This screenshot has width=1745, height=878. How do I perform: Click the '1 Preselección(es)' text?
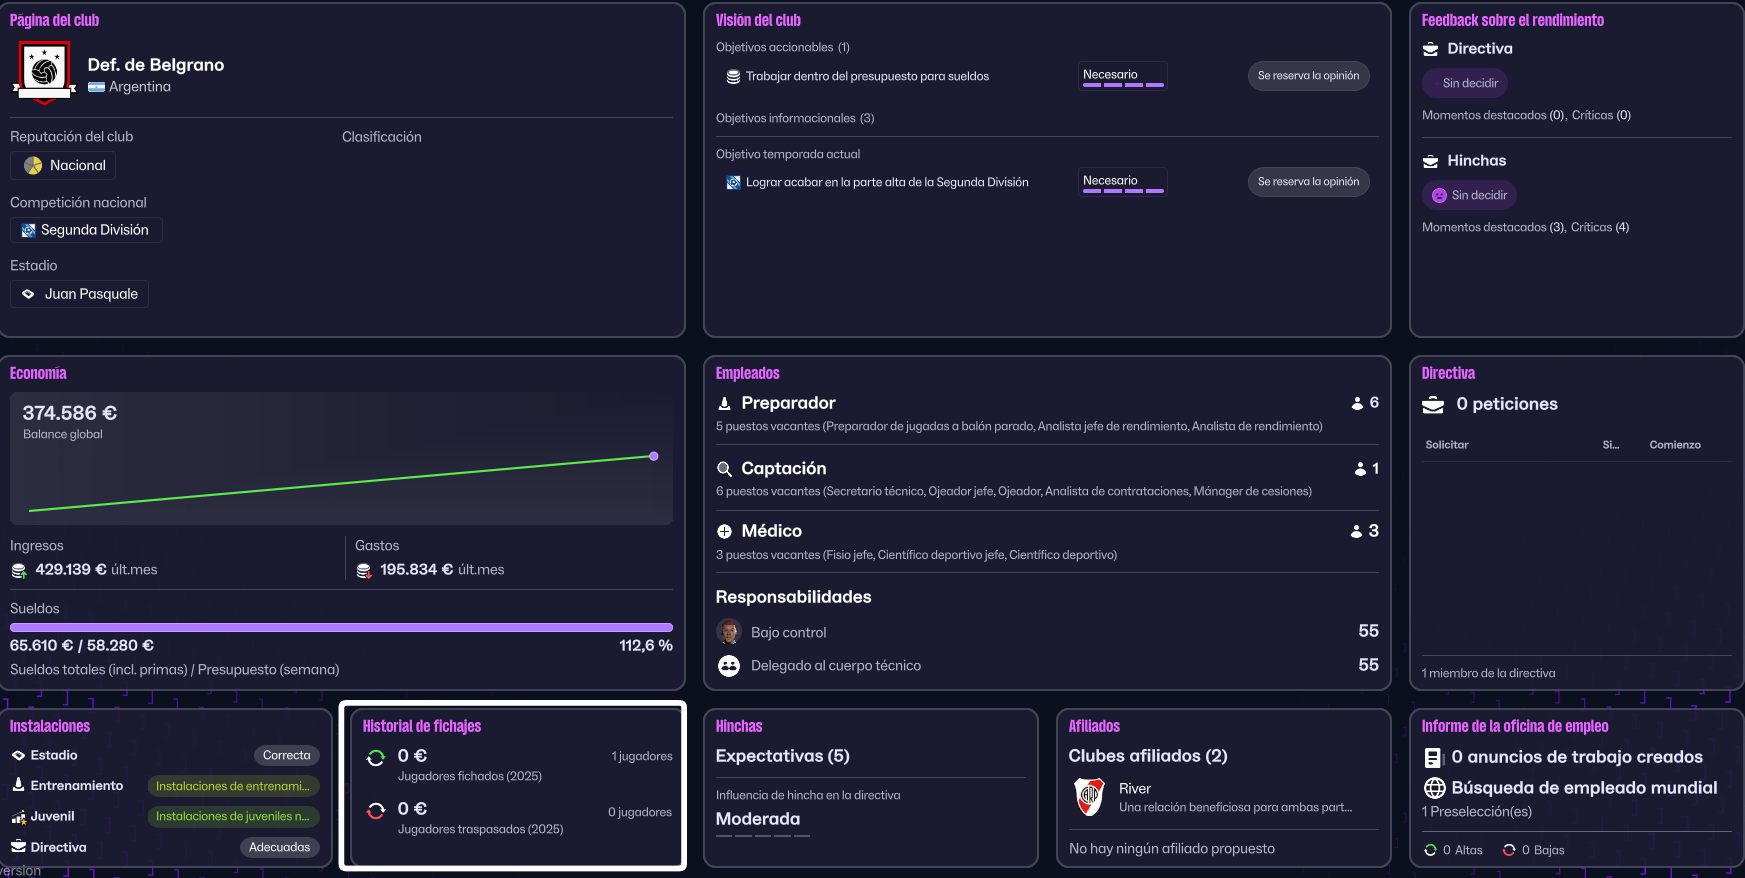point(1477,812)
